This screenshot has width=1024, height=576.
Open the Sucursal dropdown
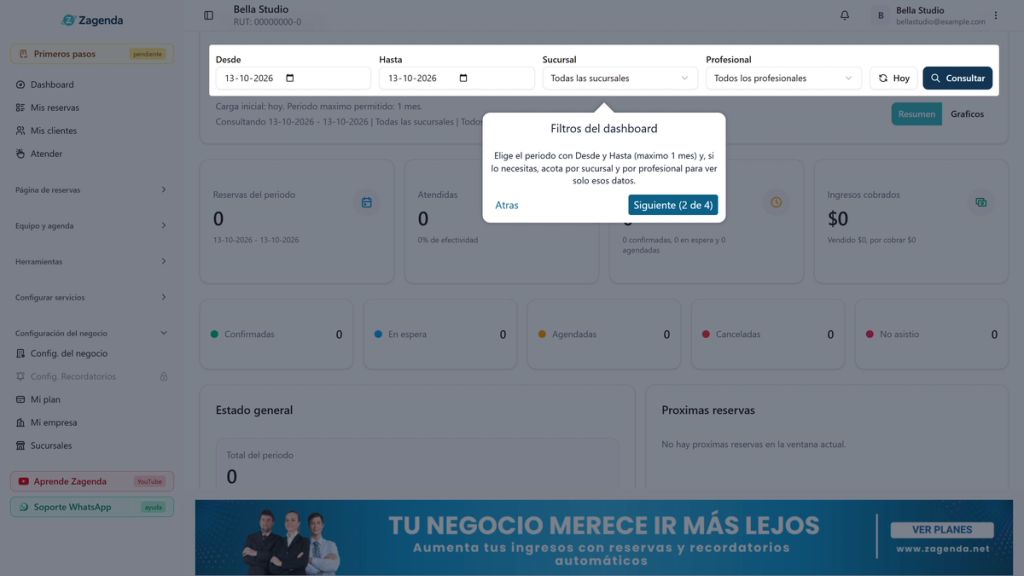point(619,78)
